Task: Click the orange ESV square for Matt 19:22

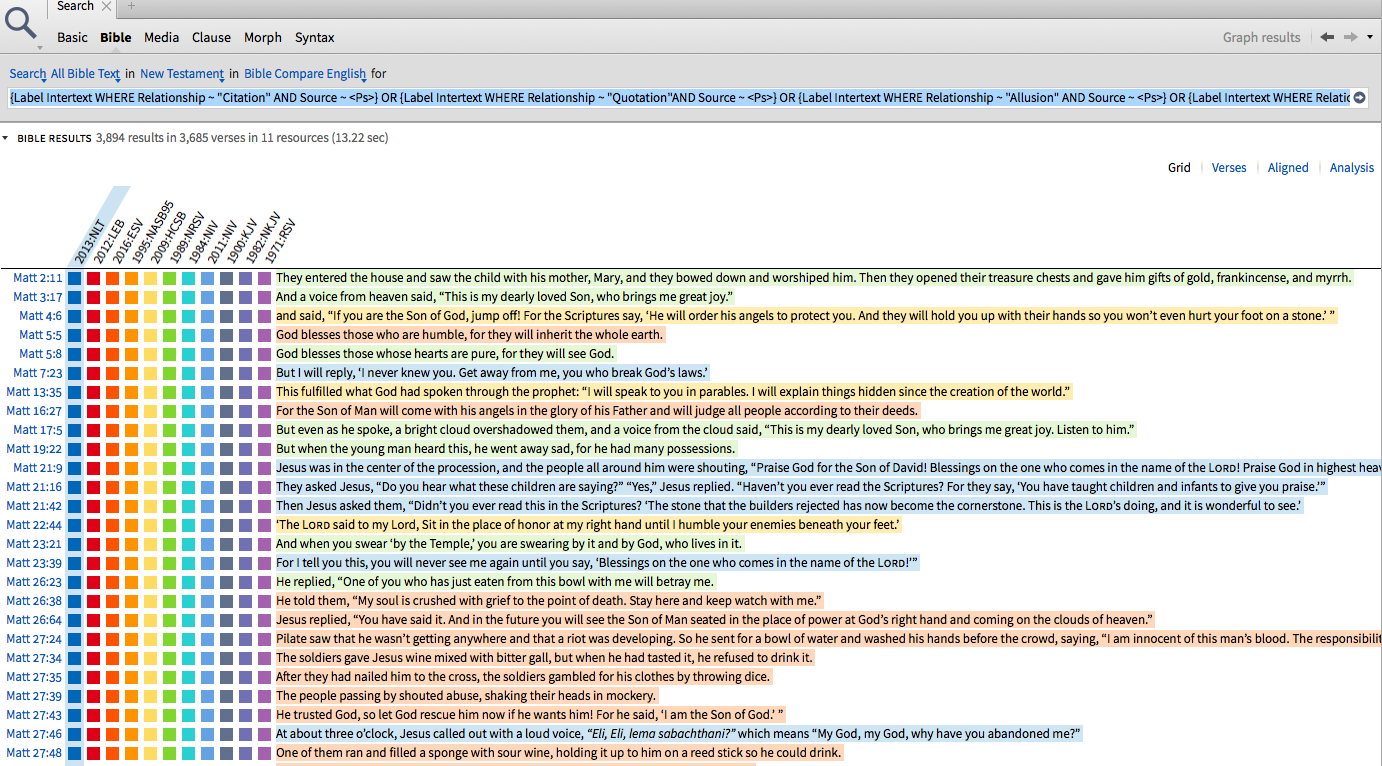Action: tap(113, 449)
